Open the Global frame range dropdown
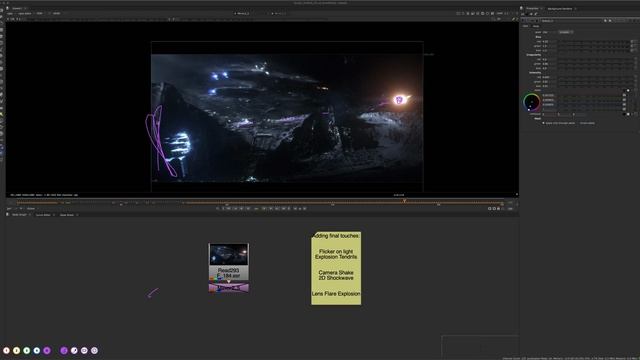The height and width of the screenshot is (360, 640). (x=32, y=209)
